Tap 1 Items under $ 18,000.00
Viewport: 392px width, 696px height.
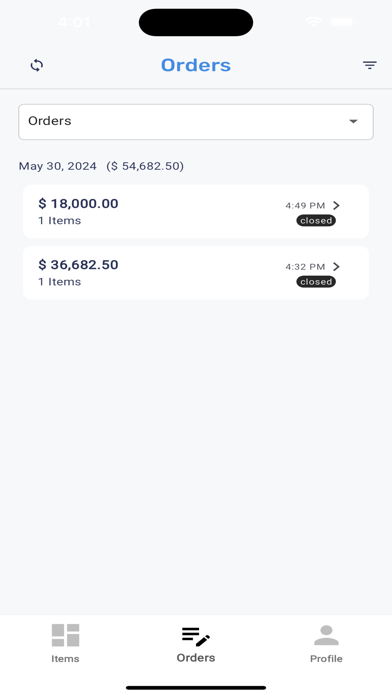point(59,221)
